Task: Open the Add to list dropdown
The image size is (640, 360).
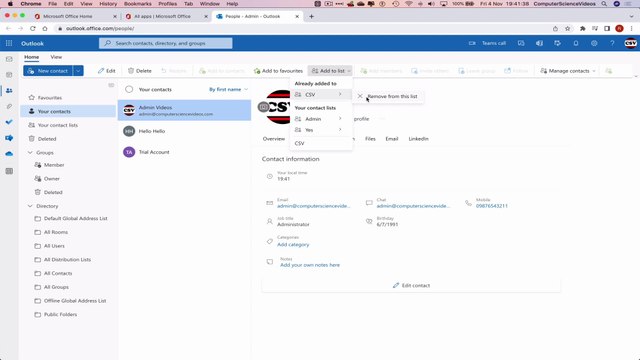Action: pos(330,71)
